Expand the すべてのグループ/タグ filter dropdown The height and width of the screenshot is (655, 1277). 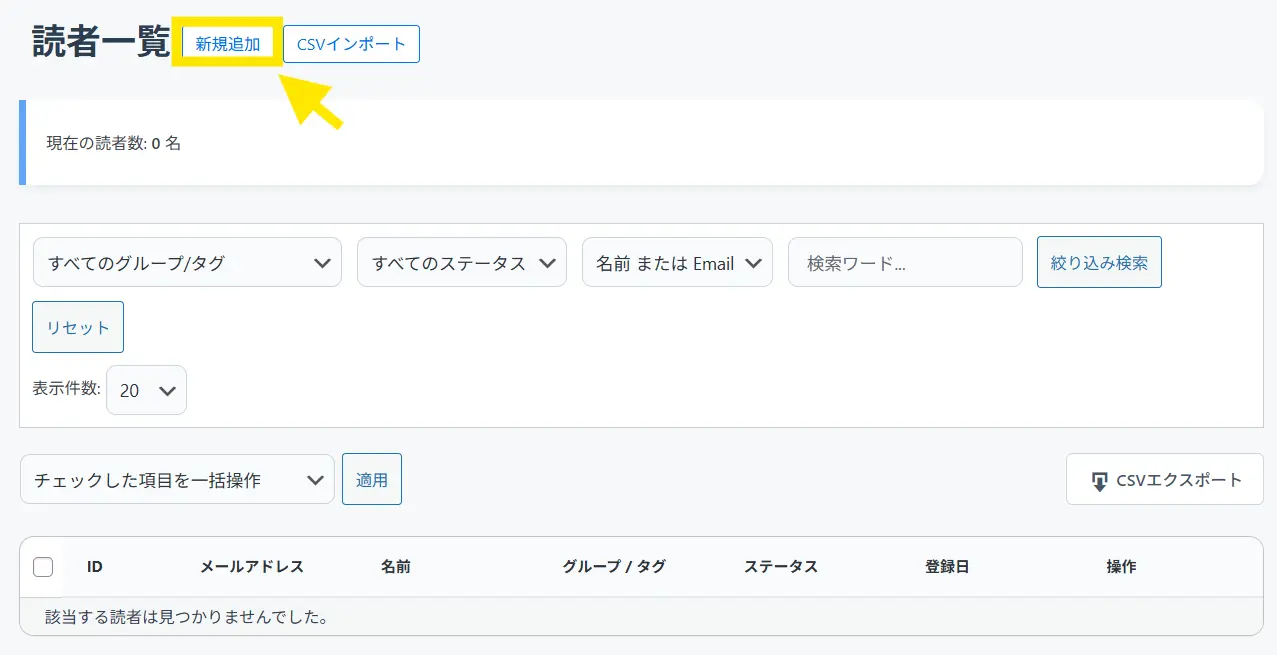pyautogui.click(x=188, y=263)
